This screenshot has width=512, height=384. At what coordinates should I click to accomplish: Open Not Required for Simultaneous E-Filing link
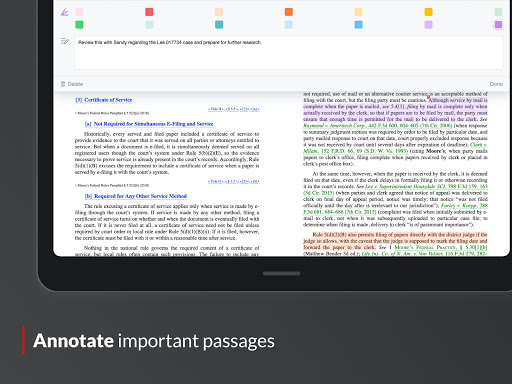tap(149, 124)
